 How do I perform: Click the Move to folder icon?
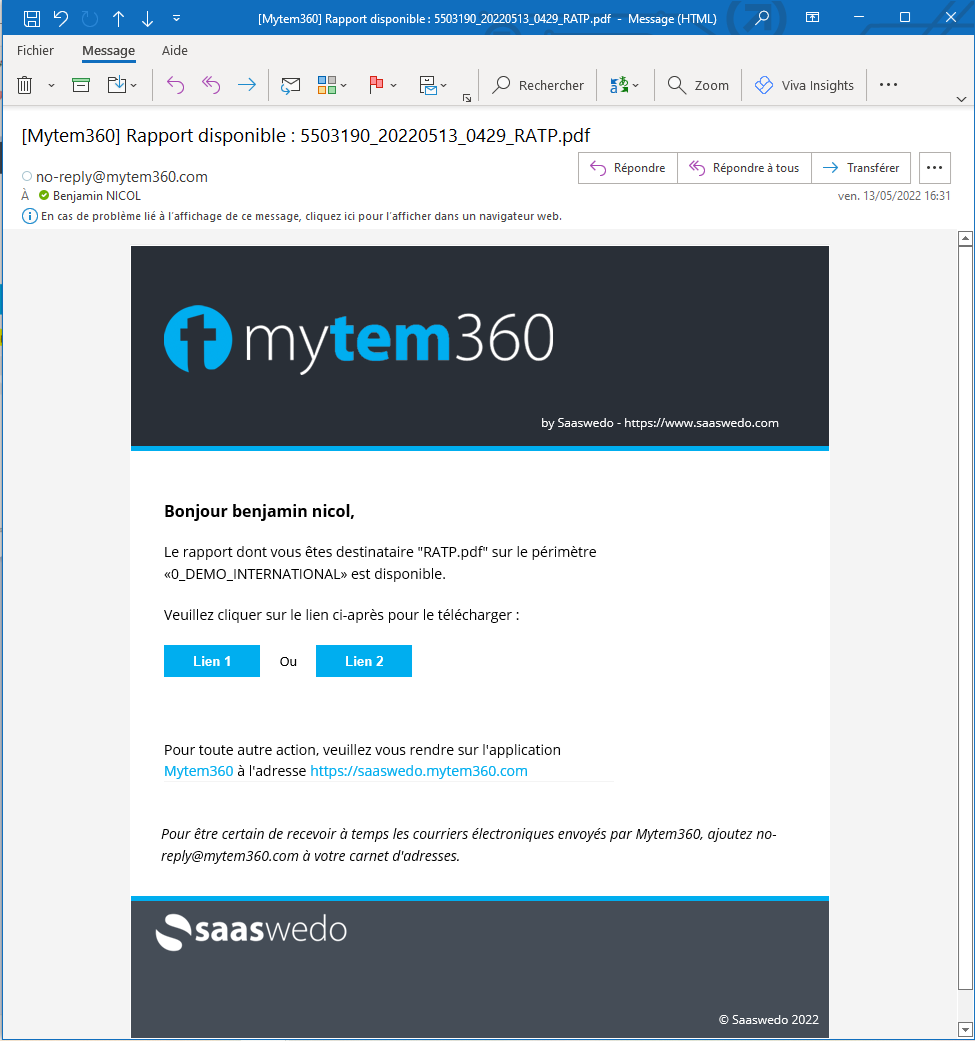(116, 85)
